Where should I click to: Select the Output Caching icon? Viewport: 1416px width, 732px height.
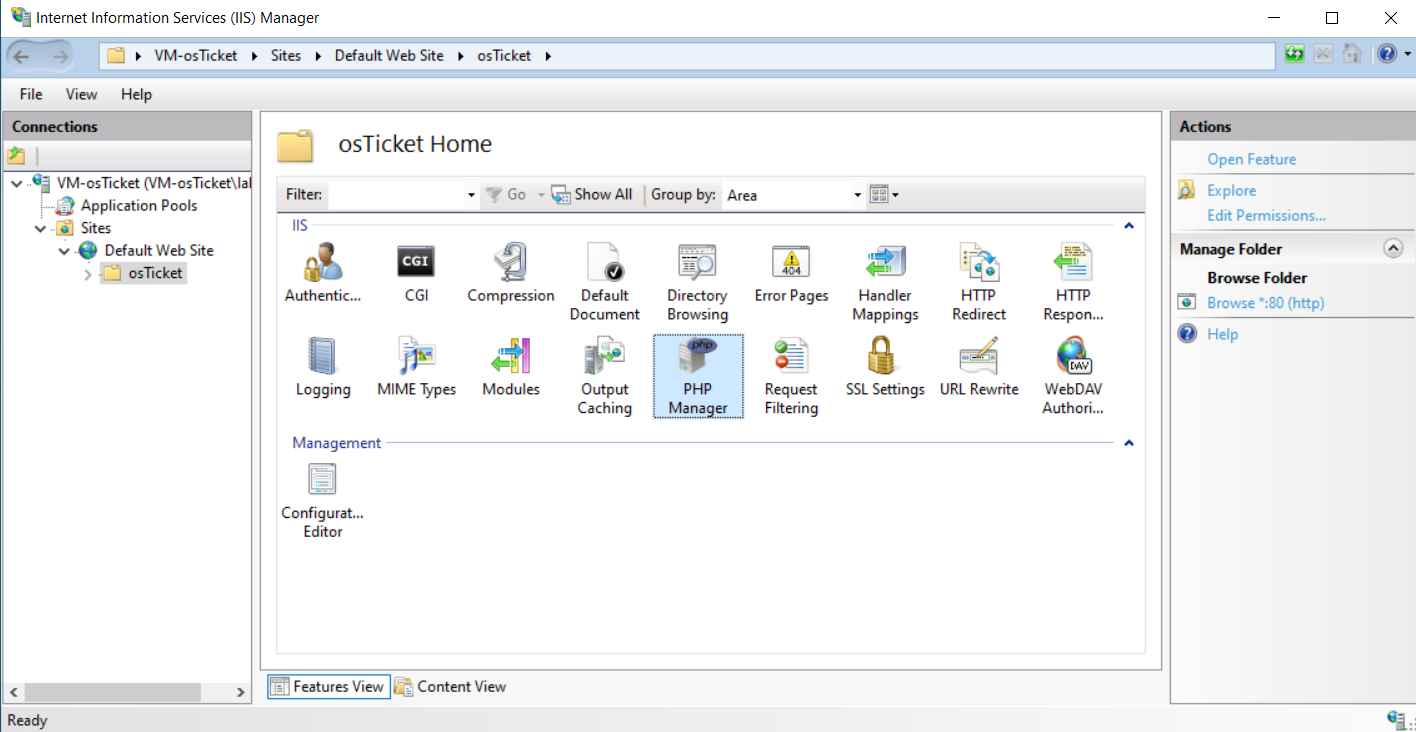pos(604,376)
